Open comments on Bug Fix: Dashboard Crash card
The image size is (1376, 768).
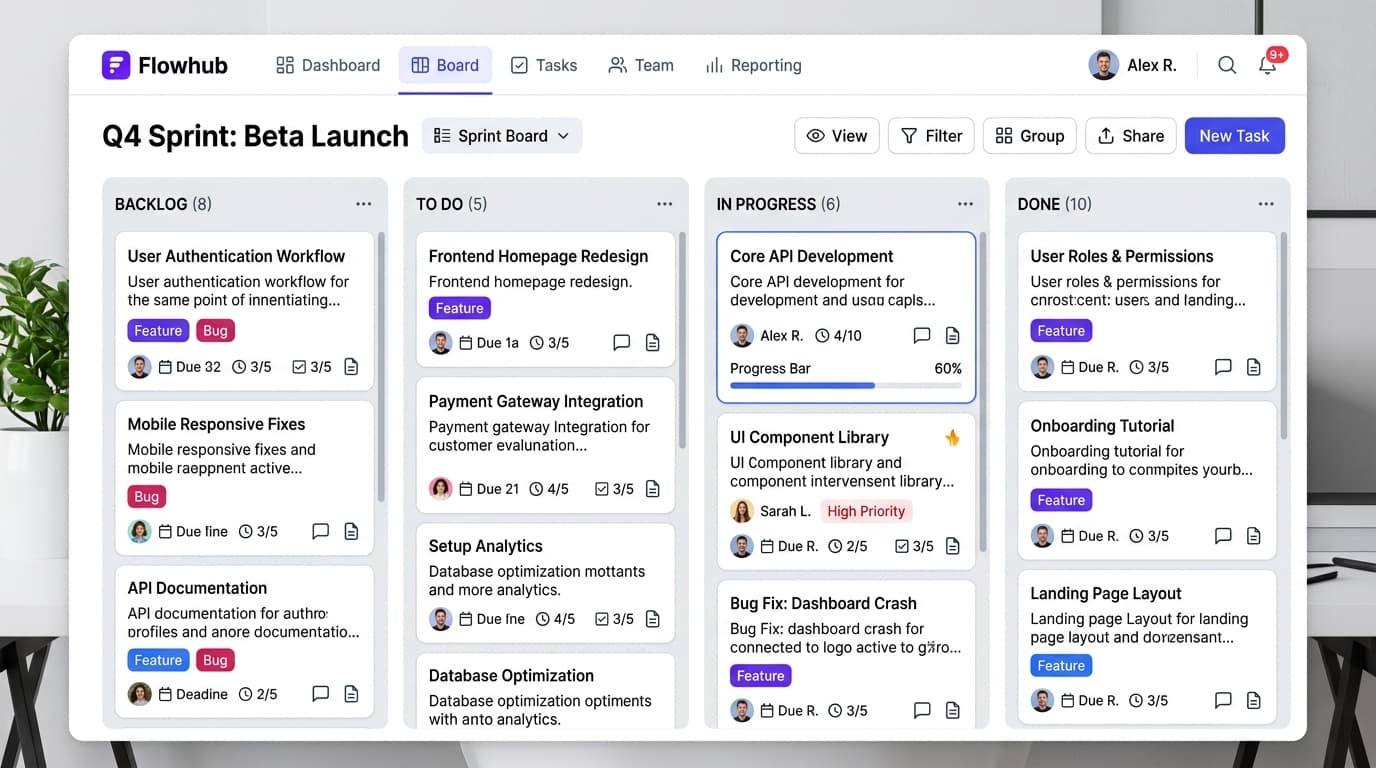pyautogui.click(x=922, y=710)
